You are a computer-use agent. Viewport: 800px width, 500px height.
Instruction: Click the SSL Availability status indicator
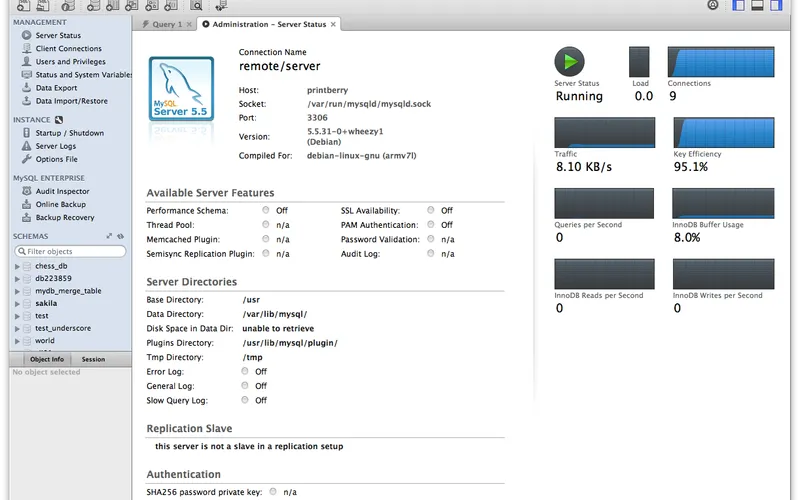coord(431,211)
